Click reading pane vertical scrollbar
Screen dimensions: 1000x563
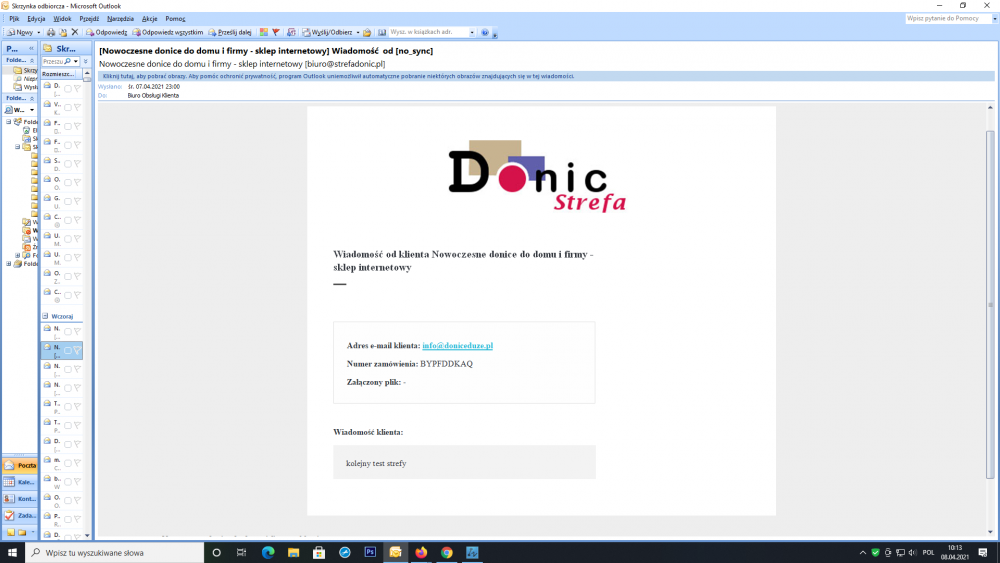click(990, 305)
